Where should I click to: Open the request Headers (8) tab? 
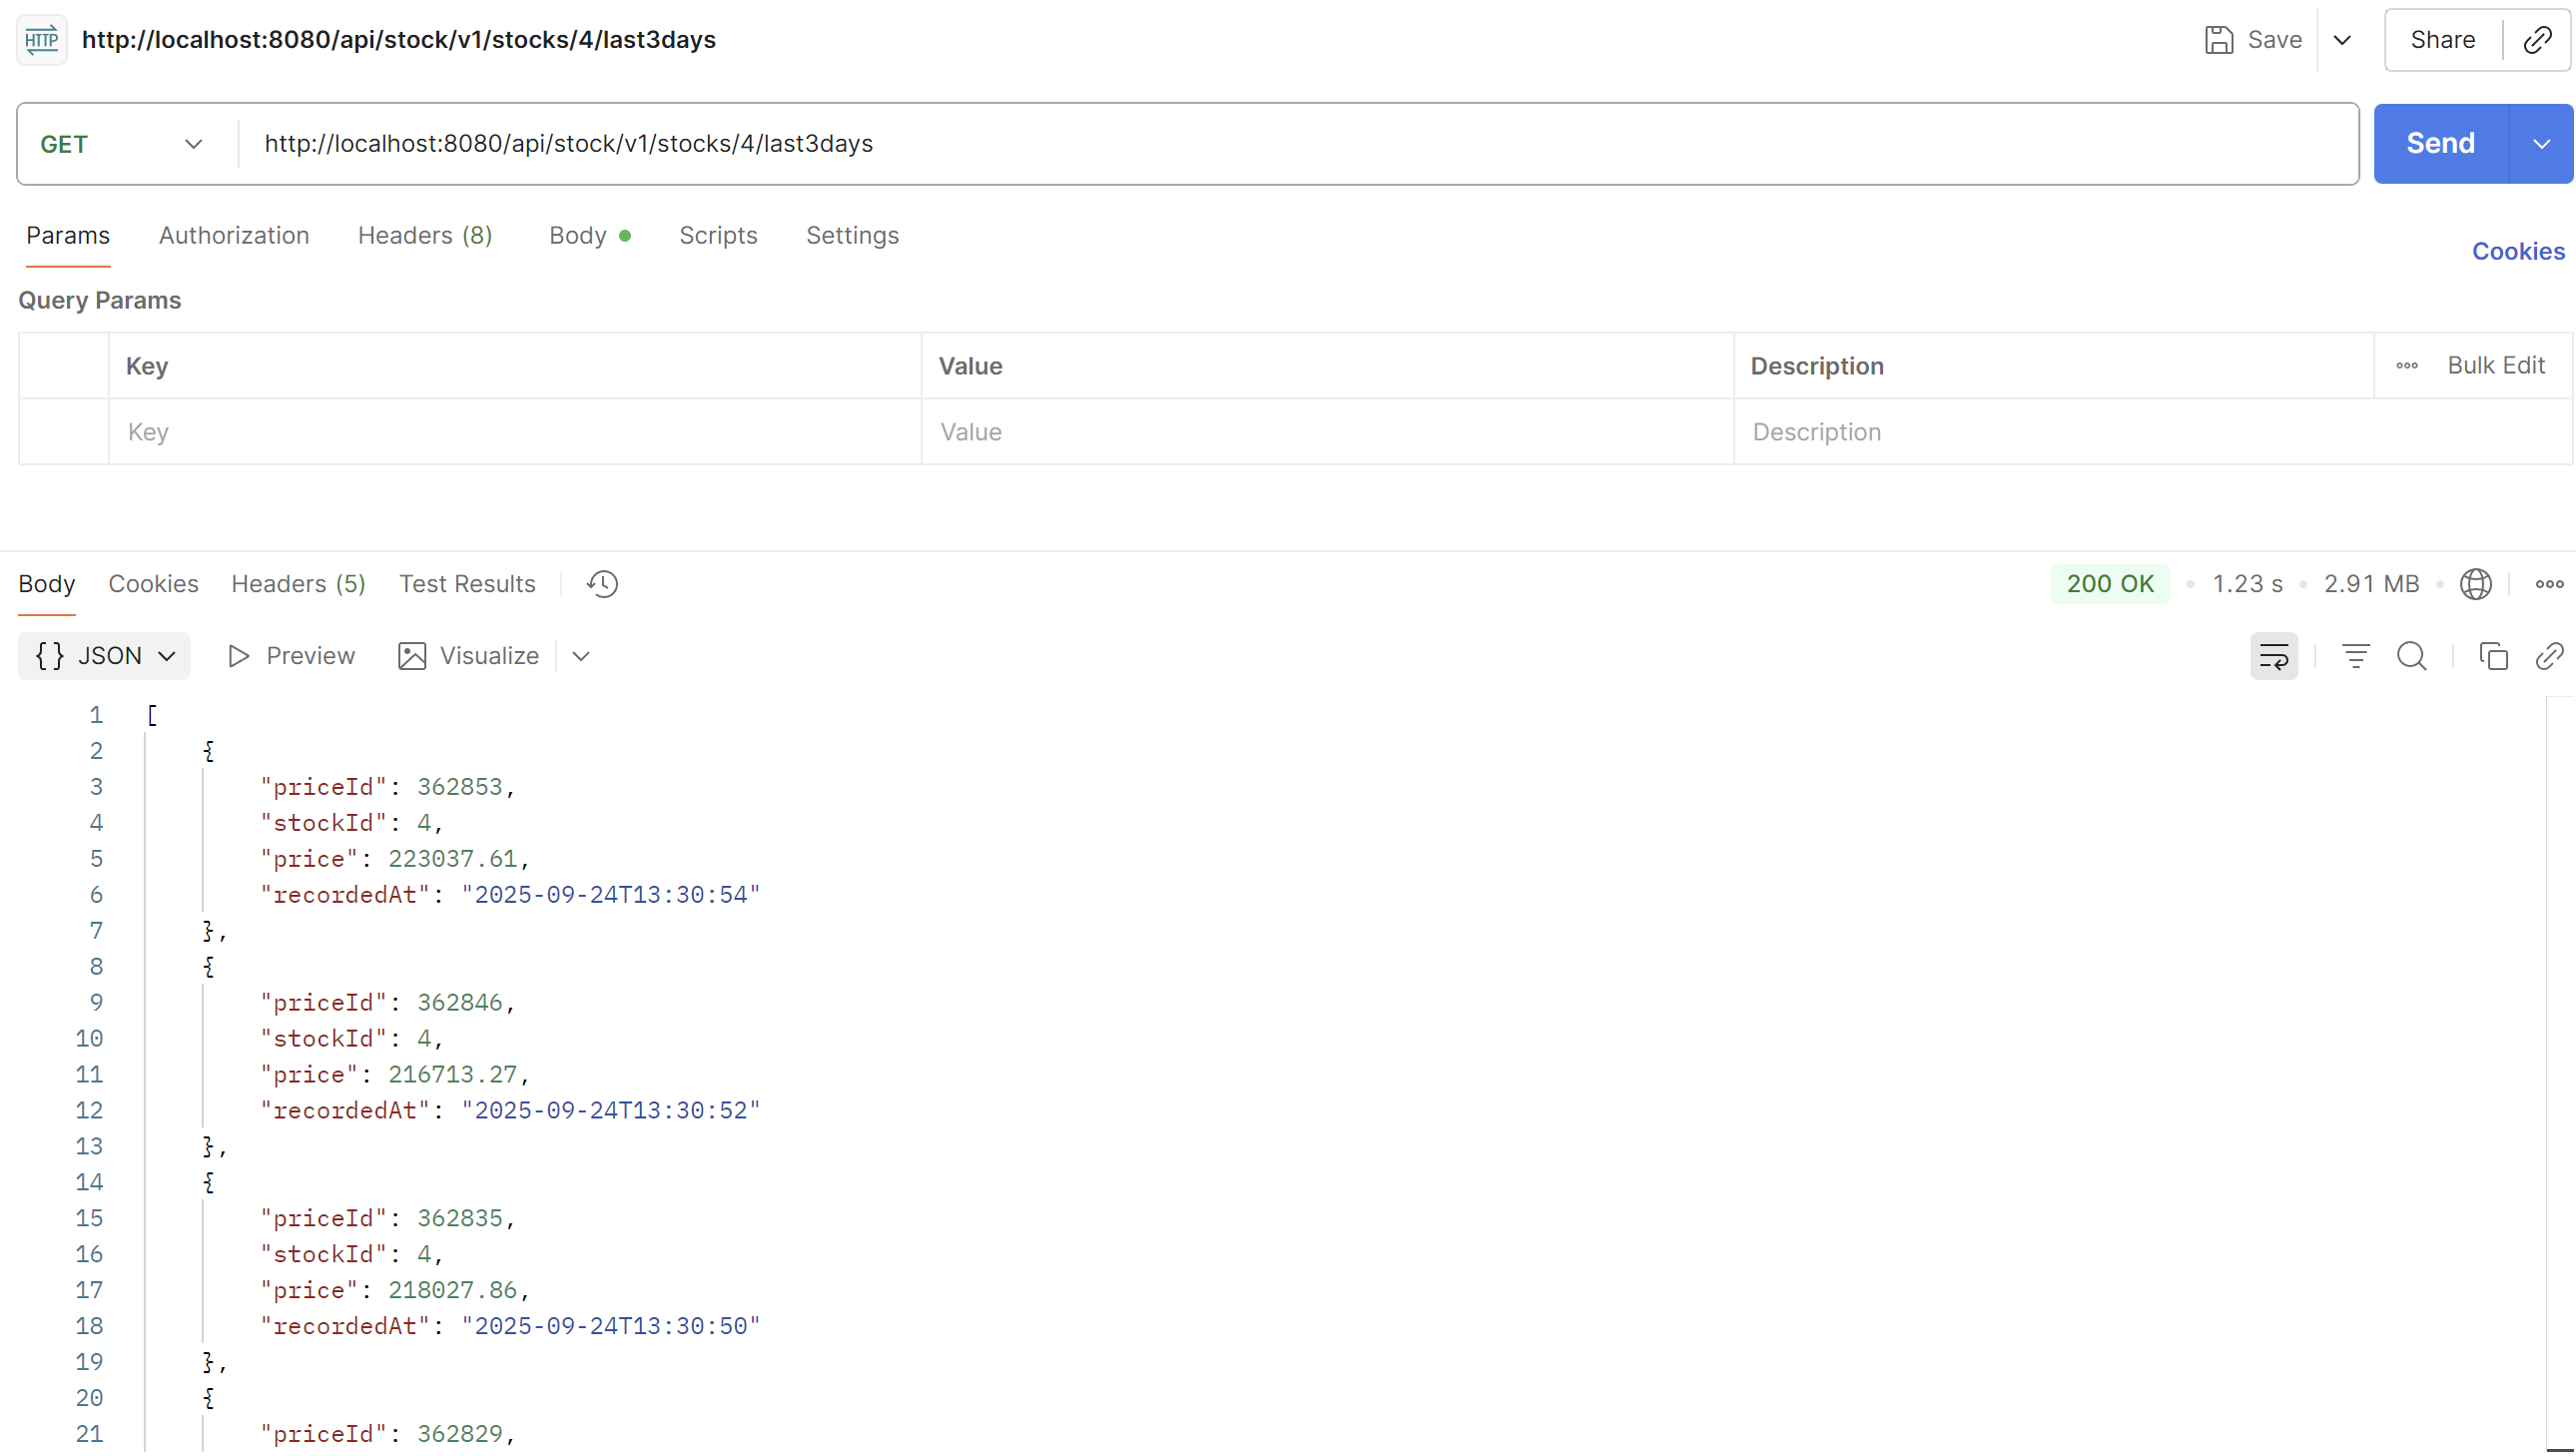click(425, 236)
